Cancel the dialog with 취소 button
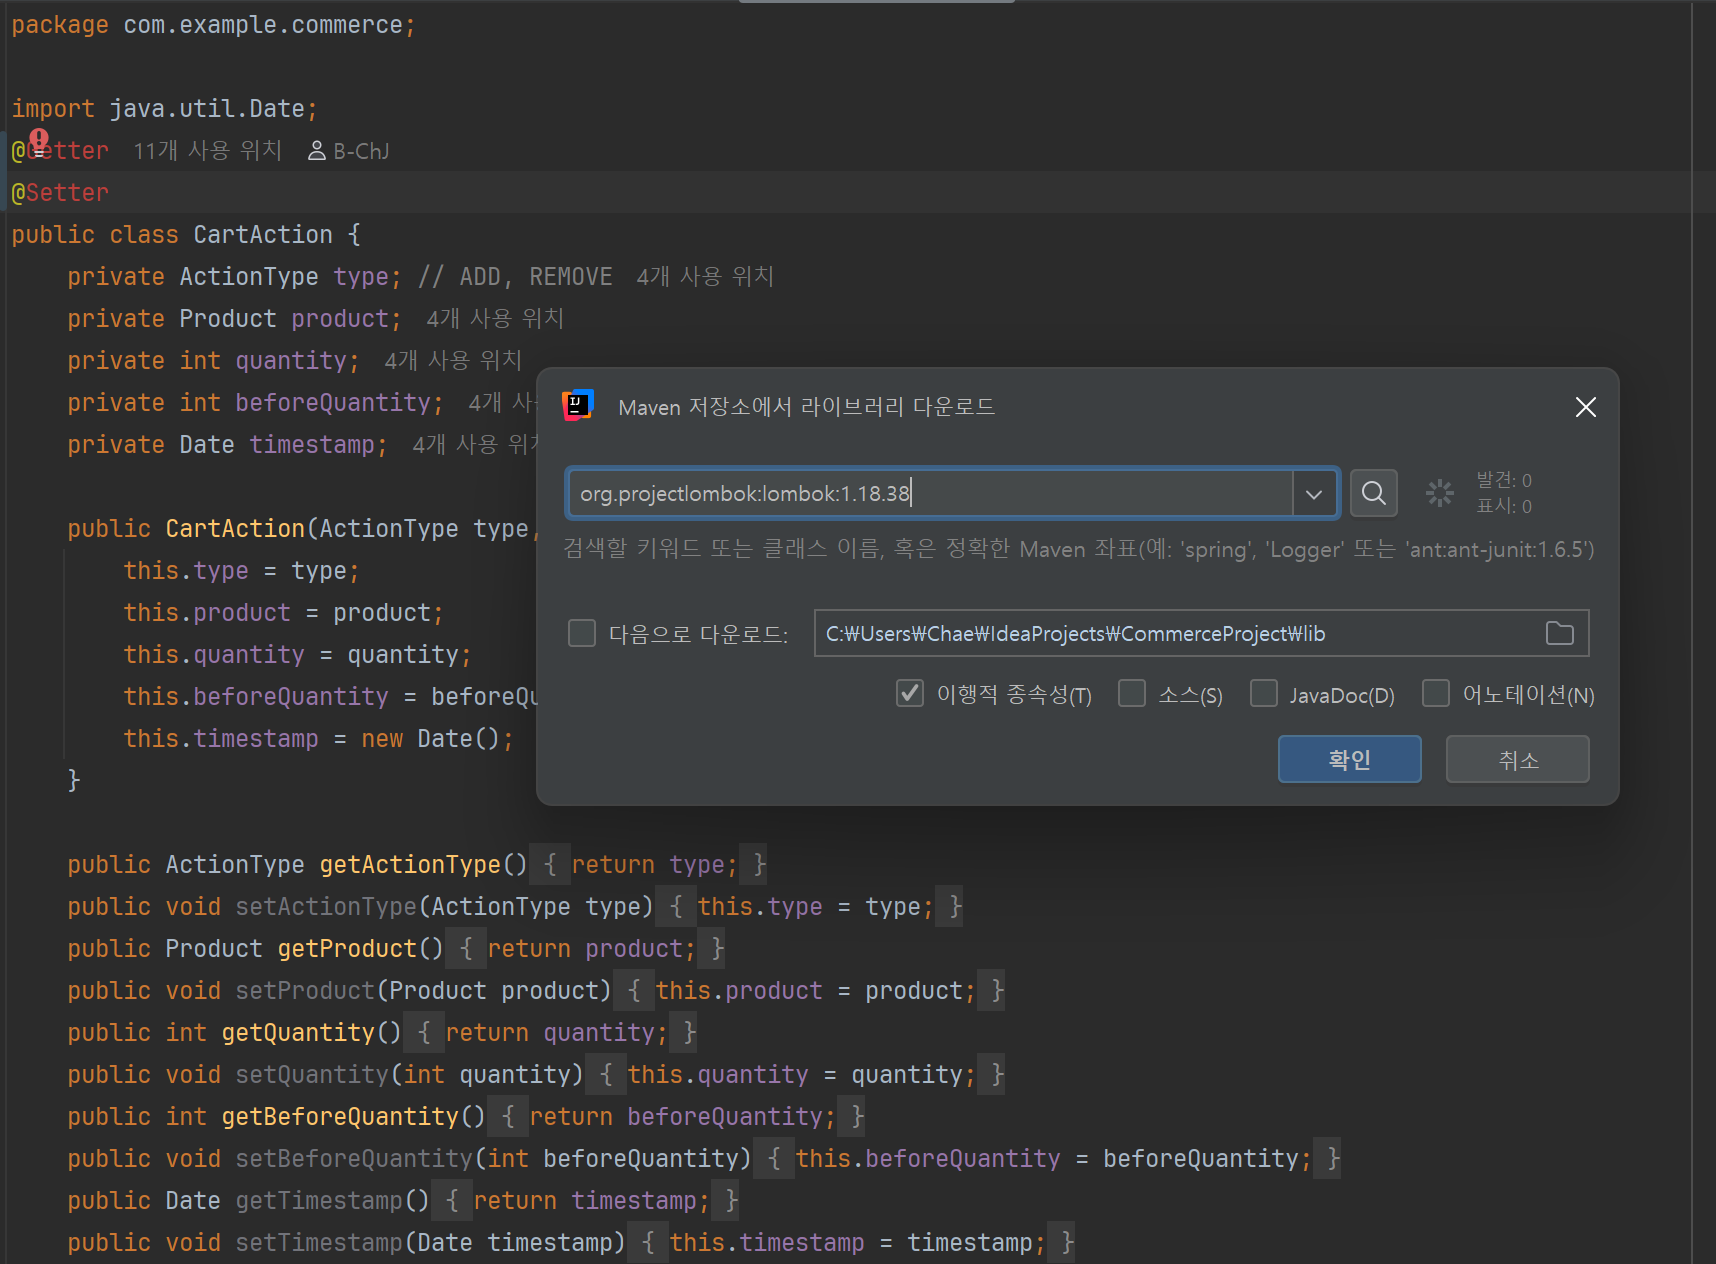Image resolution: width=1716 pixels, height=1264 pixels. [1517, 759]
